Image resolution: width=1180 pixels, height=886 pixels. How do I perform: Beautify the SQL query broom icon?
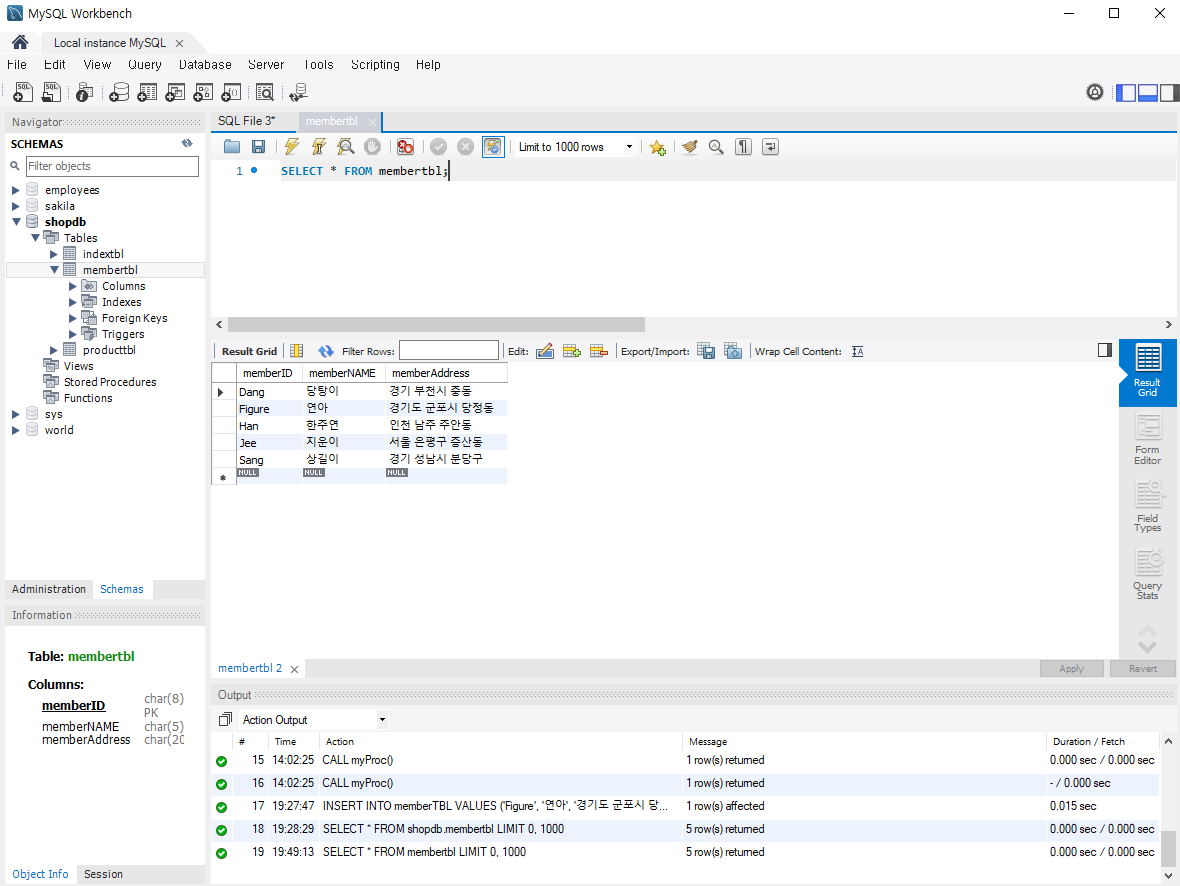(689, 147)
